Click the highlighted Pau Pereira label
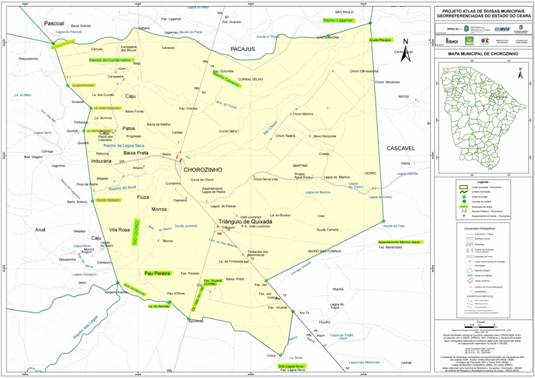535x378 pixels. point(157,273)
